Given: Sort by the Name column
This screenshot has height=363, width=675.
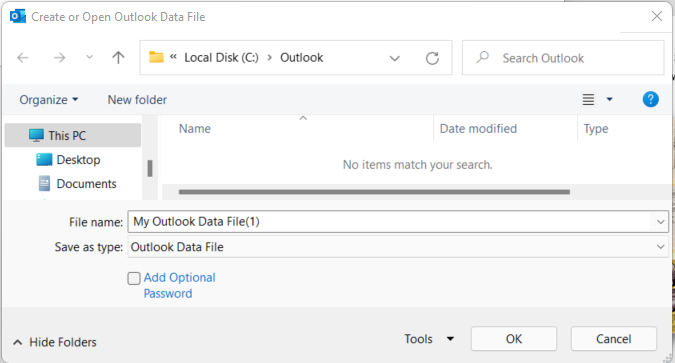Looking at the screenshot, I should [195, 129].
